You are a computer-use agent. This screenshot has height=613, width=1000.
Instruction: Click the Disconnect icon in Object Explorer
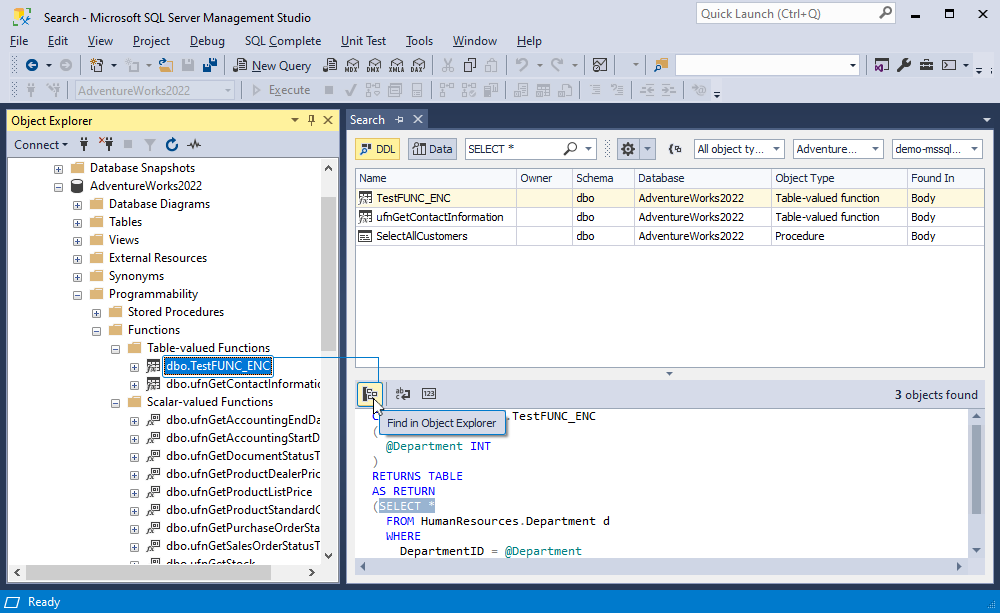pyautogui.click(x=105, y=145)
